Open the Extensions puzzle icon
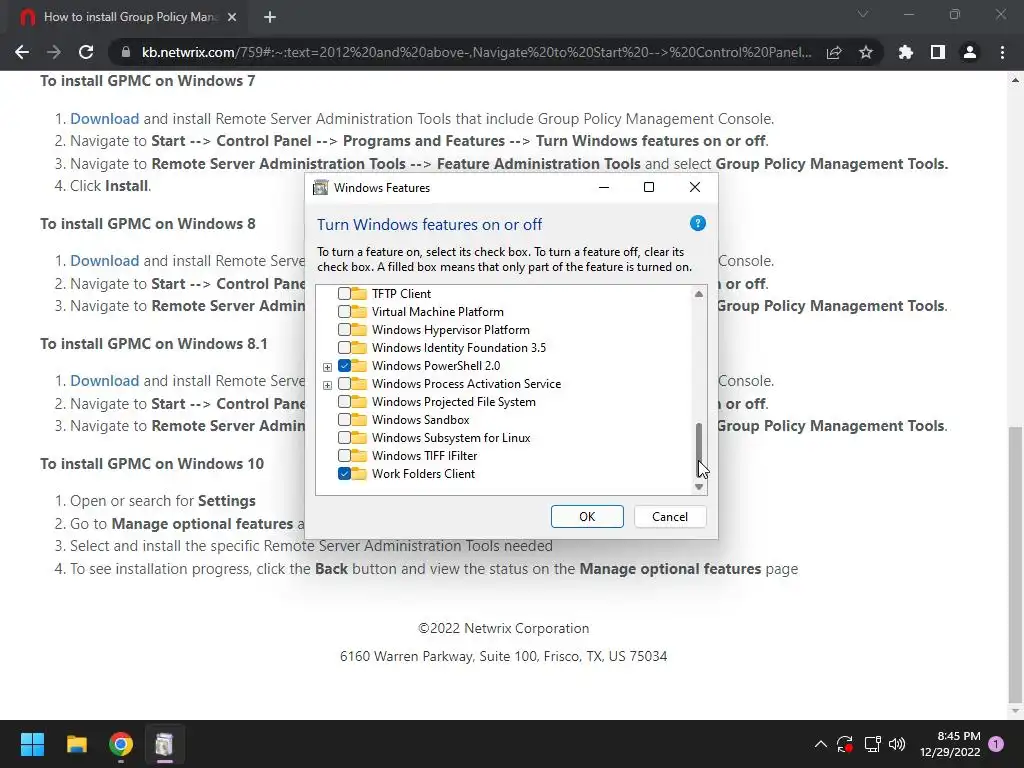The height and width of the screenshot is (768, 1024). pyautogui.click(x=906, y=52)
